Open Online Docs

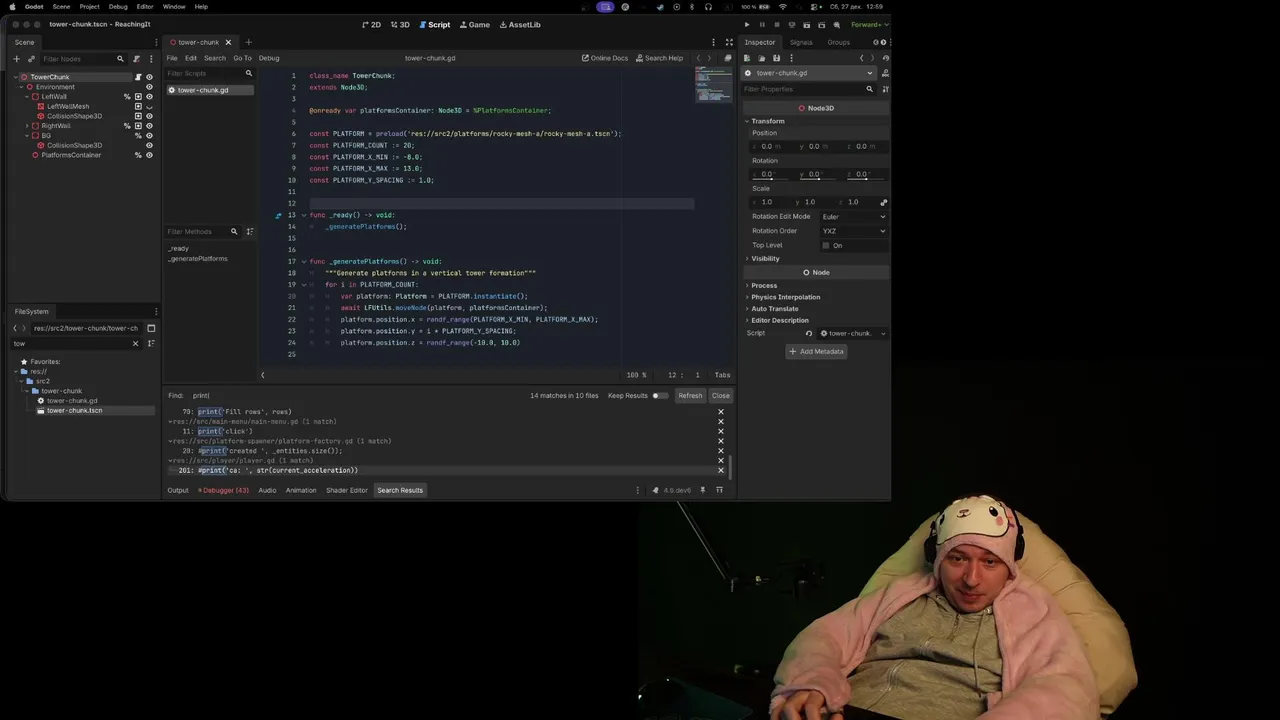pos(605,58)
